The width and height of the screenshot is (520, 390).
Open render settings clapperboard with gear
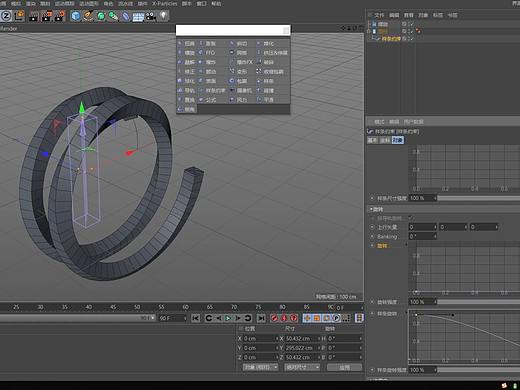pos(60,16)
